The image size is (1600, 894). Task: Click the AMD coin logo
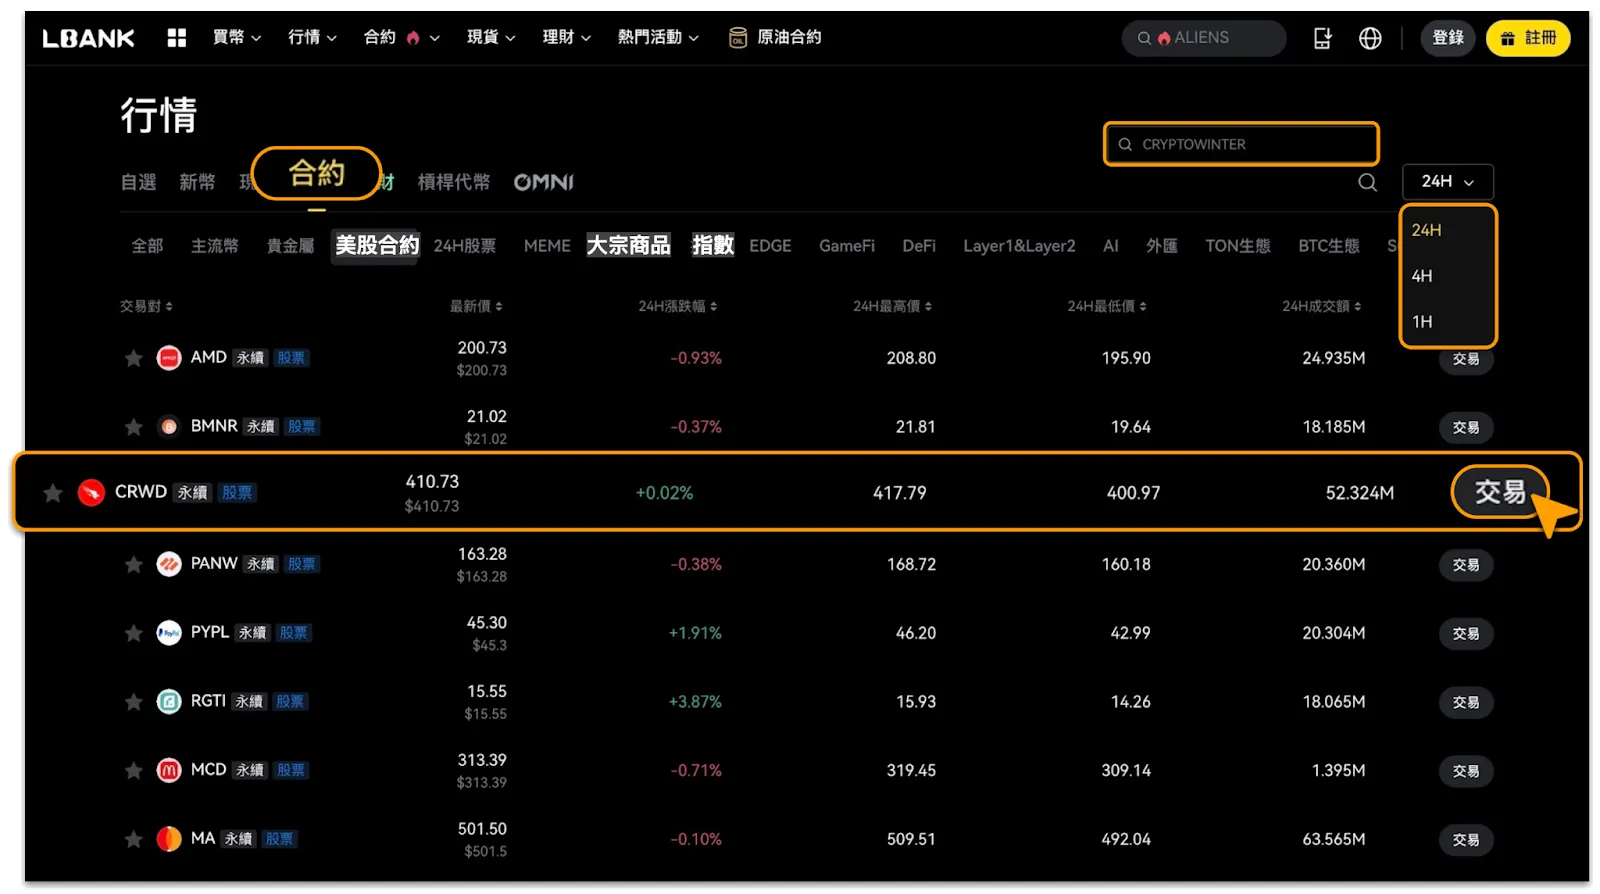[x=169, y=358]
